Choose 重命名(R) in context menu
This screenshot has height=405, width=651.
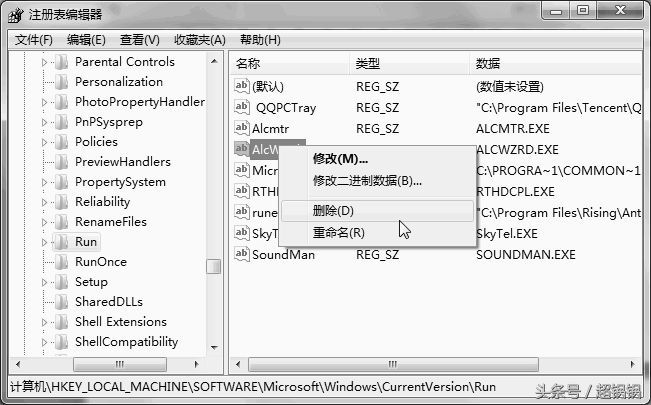[338, 233]
